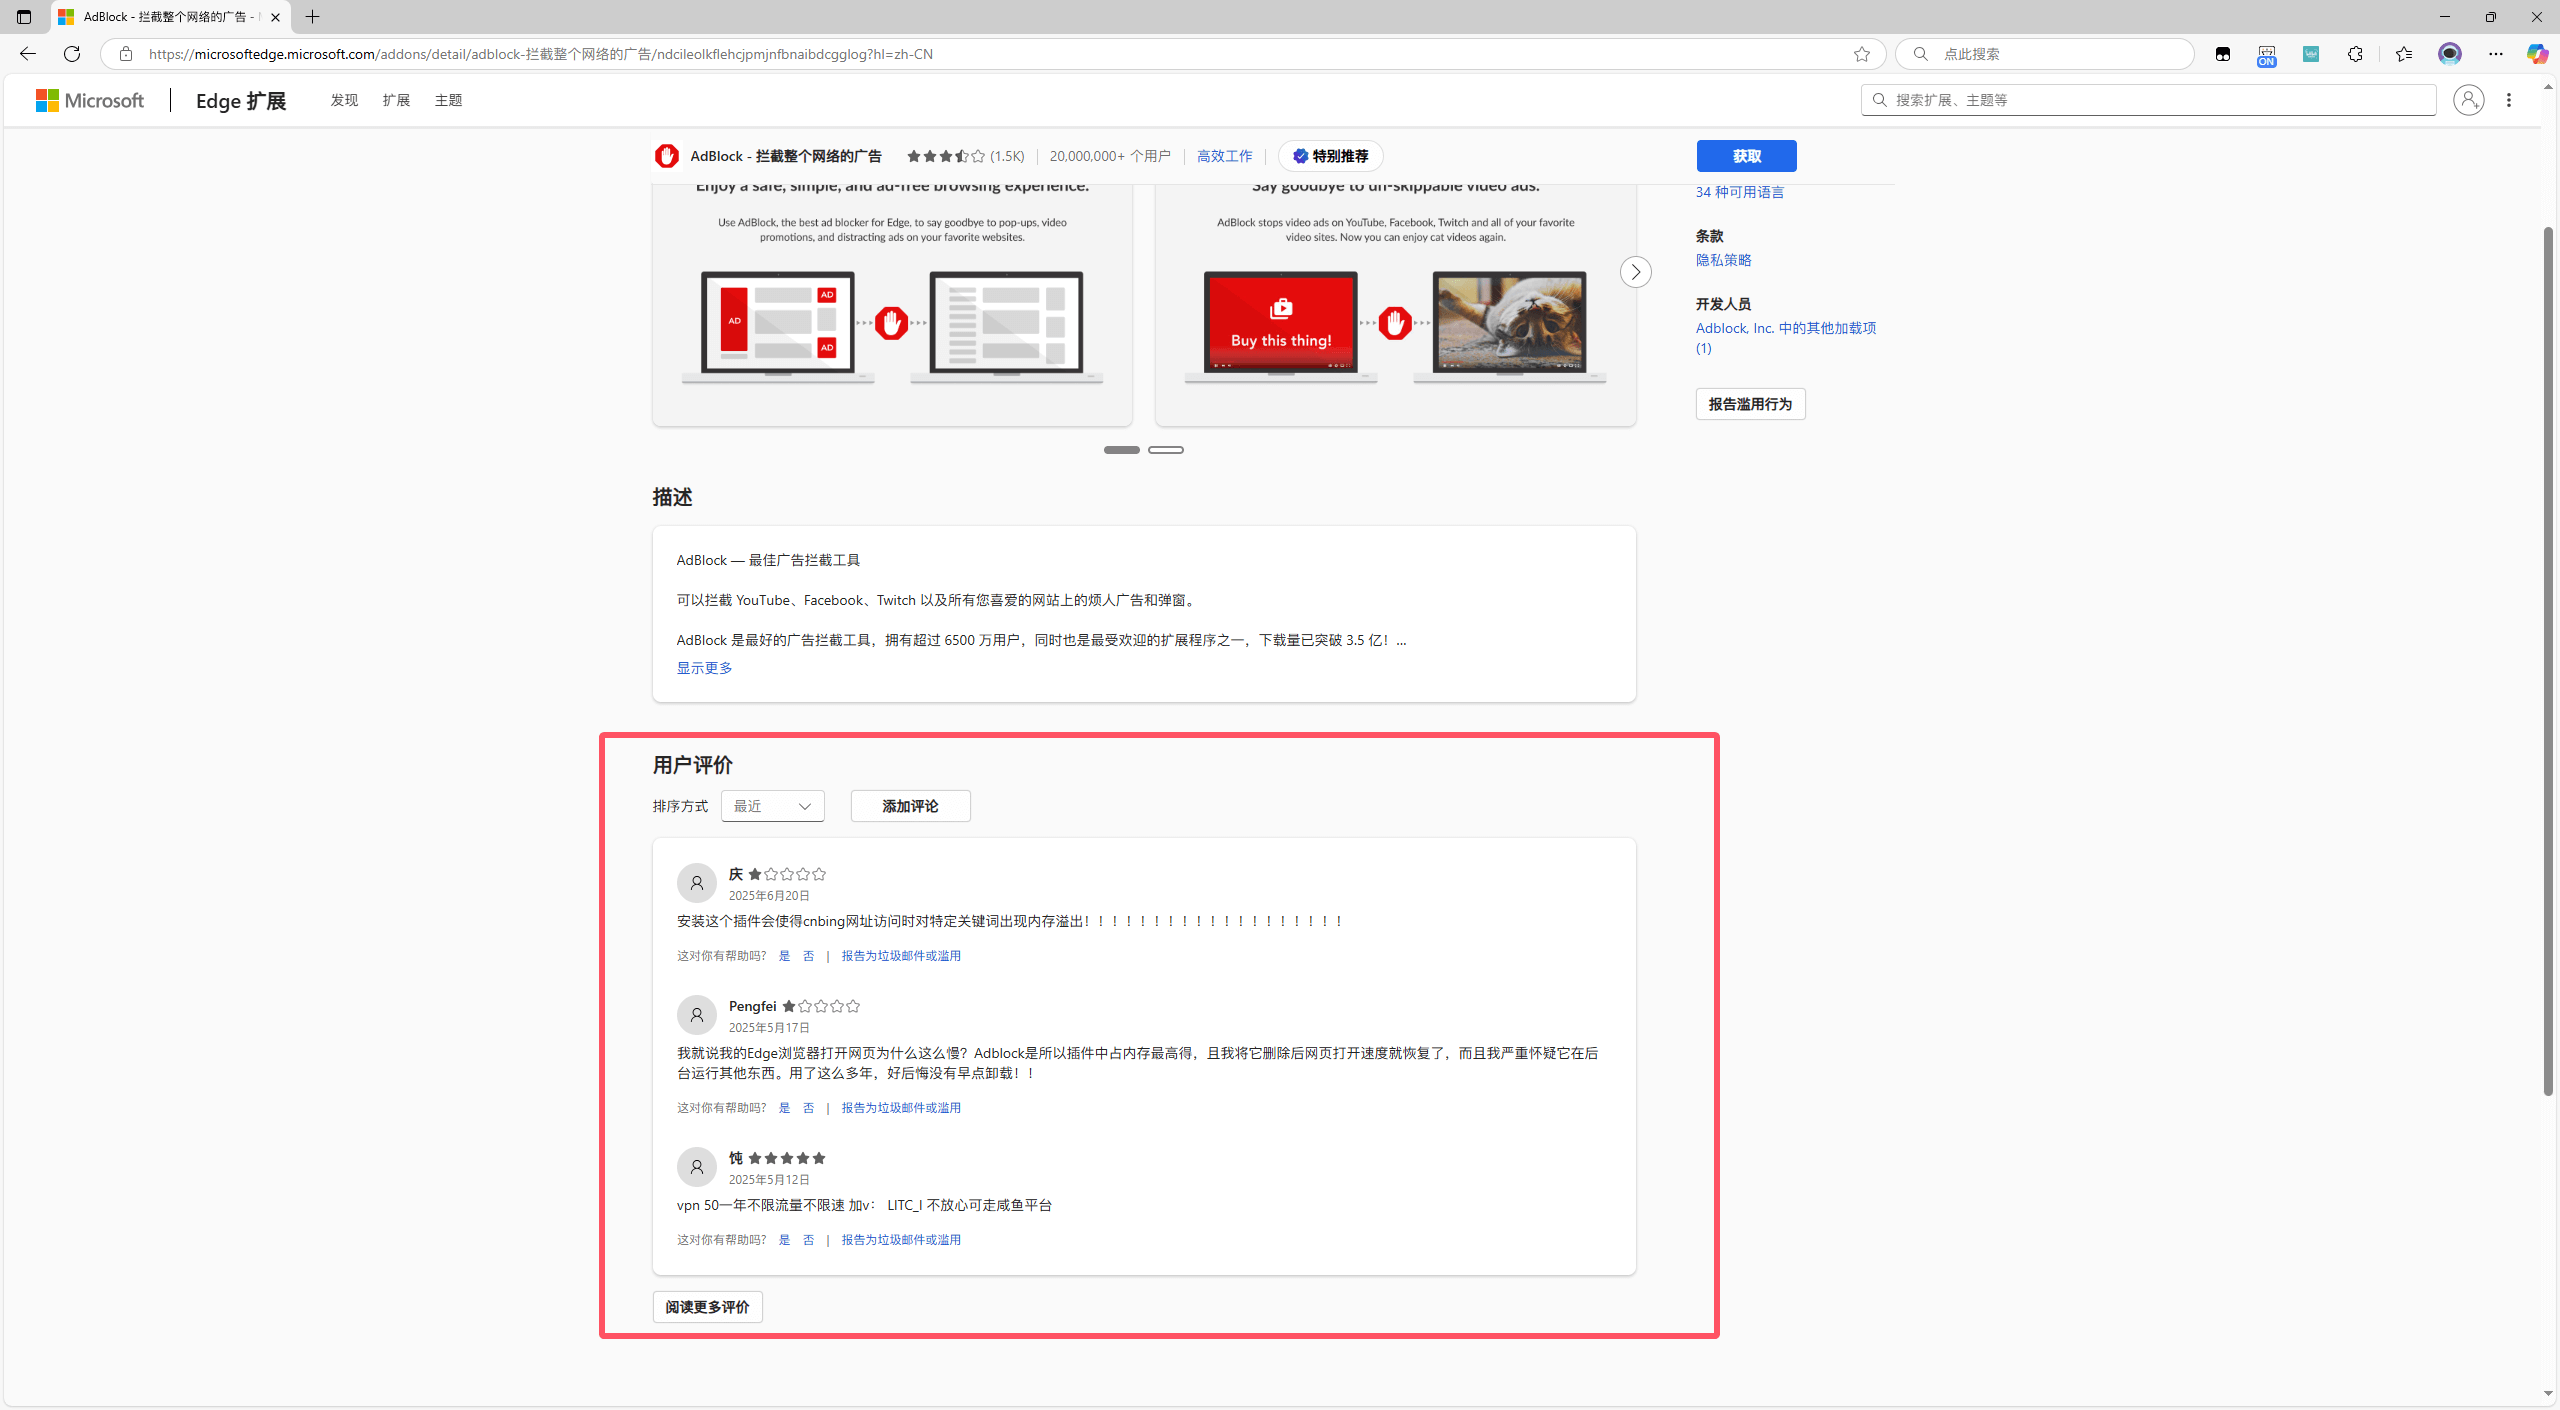Add page to favorites star icon
Image resolution: width=2560 pixels, height=1410 pixels.
point(1861,54)
